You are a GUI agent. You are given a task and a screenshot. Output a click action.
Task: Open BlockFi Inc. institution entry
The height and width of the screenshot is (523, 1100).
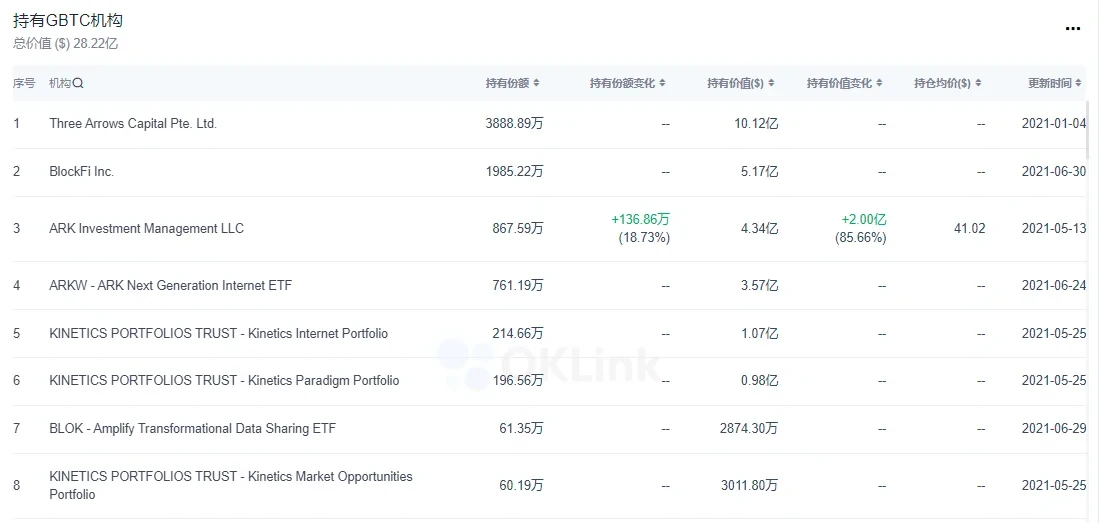(82, 172)
